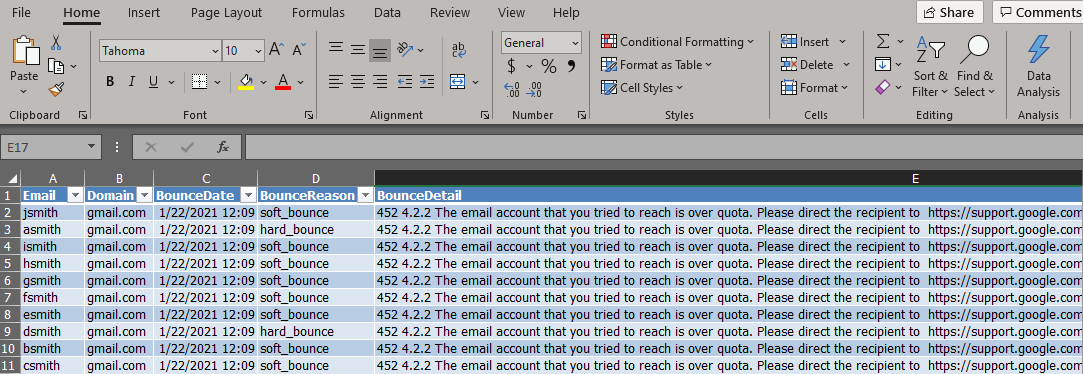Image resolution: width=1083 pixels, height=374 pixels.
Task: Toggle Wrap Text
Action: pos(459,50)
